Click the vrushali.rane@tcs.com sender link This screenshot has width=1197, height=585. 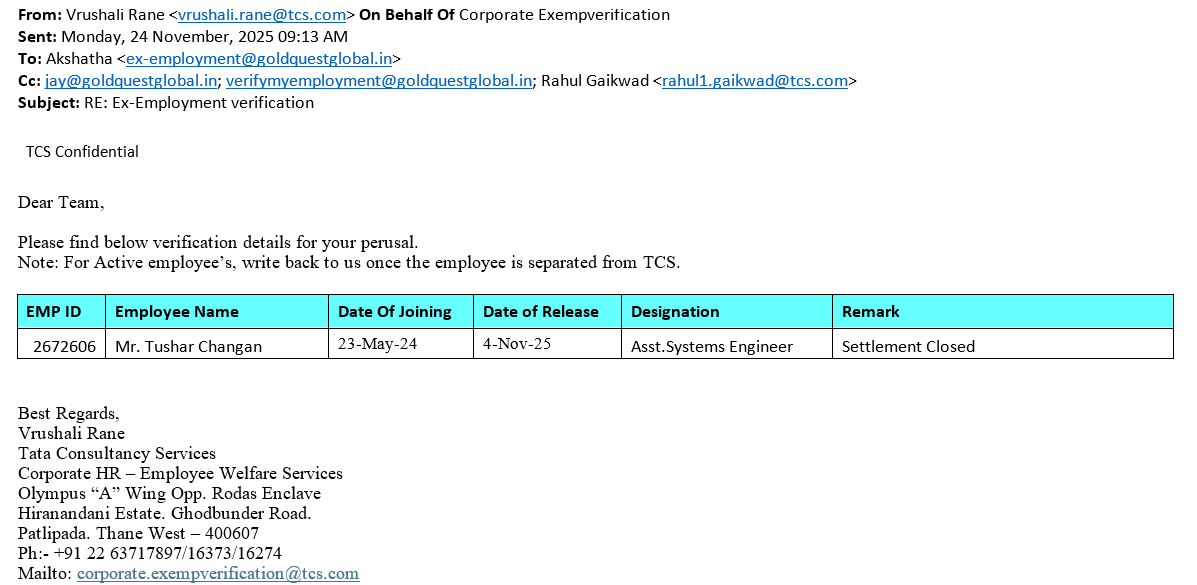262,15
